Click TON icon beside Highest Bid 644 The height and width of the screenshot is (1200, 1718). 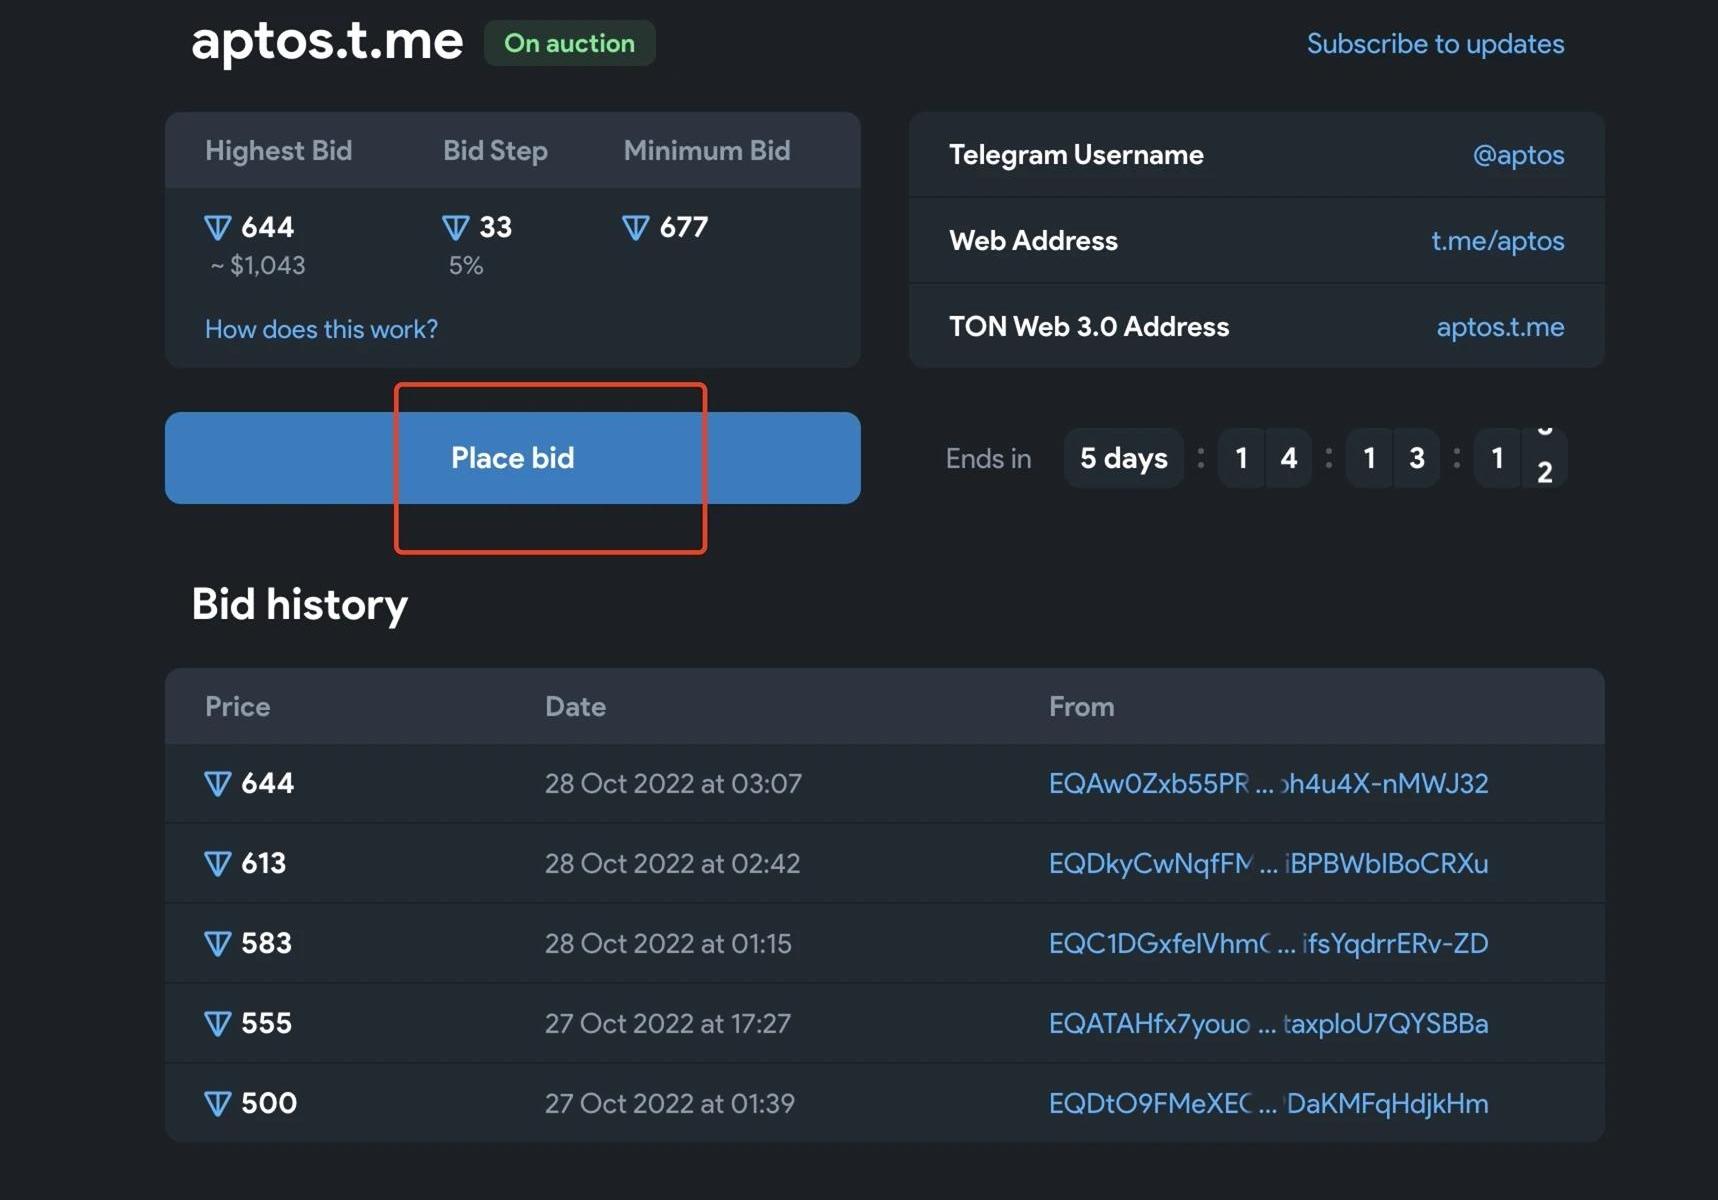click(x=217, y=228)
